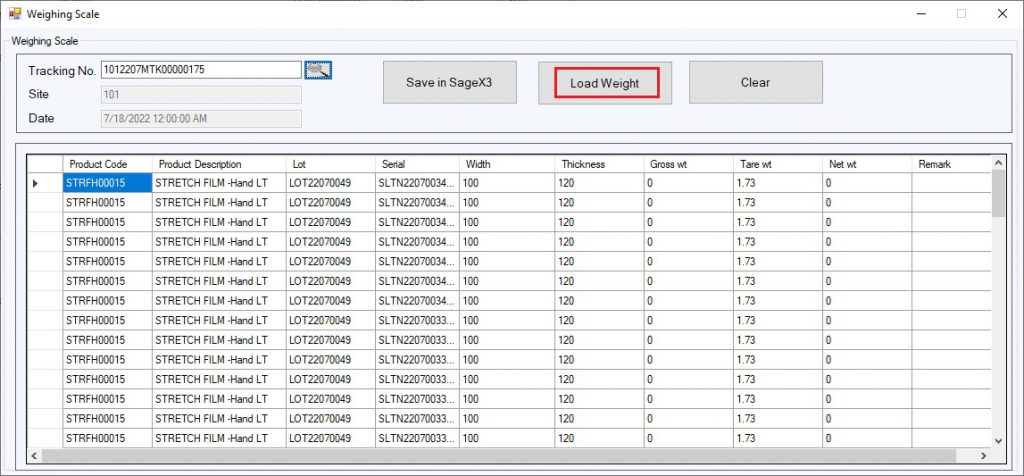Click the Gross wt column header
The width and height of the screenshot is (1024, 476).
tap(688, 164)
